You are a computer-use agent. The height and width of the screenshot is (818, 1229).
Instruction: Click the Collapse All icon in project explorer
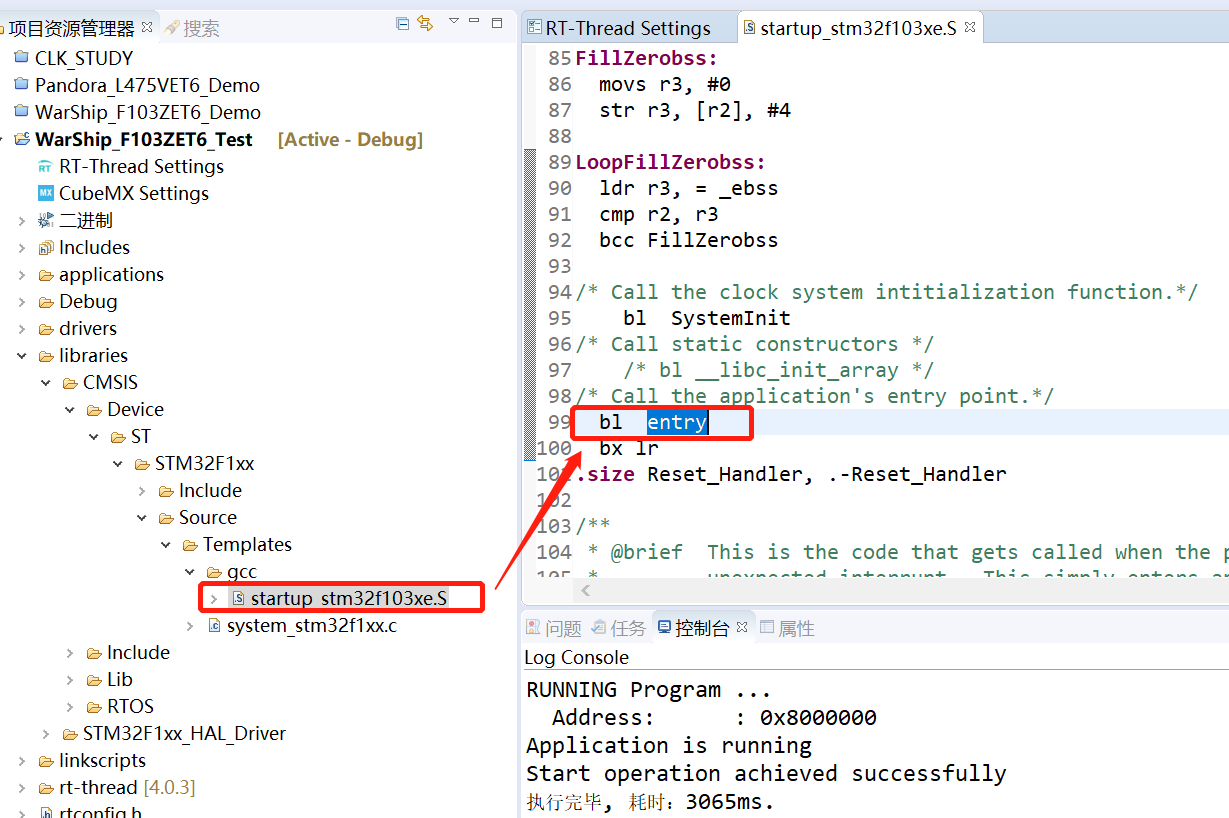tap(402, 23)
